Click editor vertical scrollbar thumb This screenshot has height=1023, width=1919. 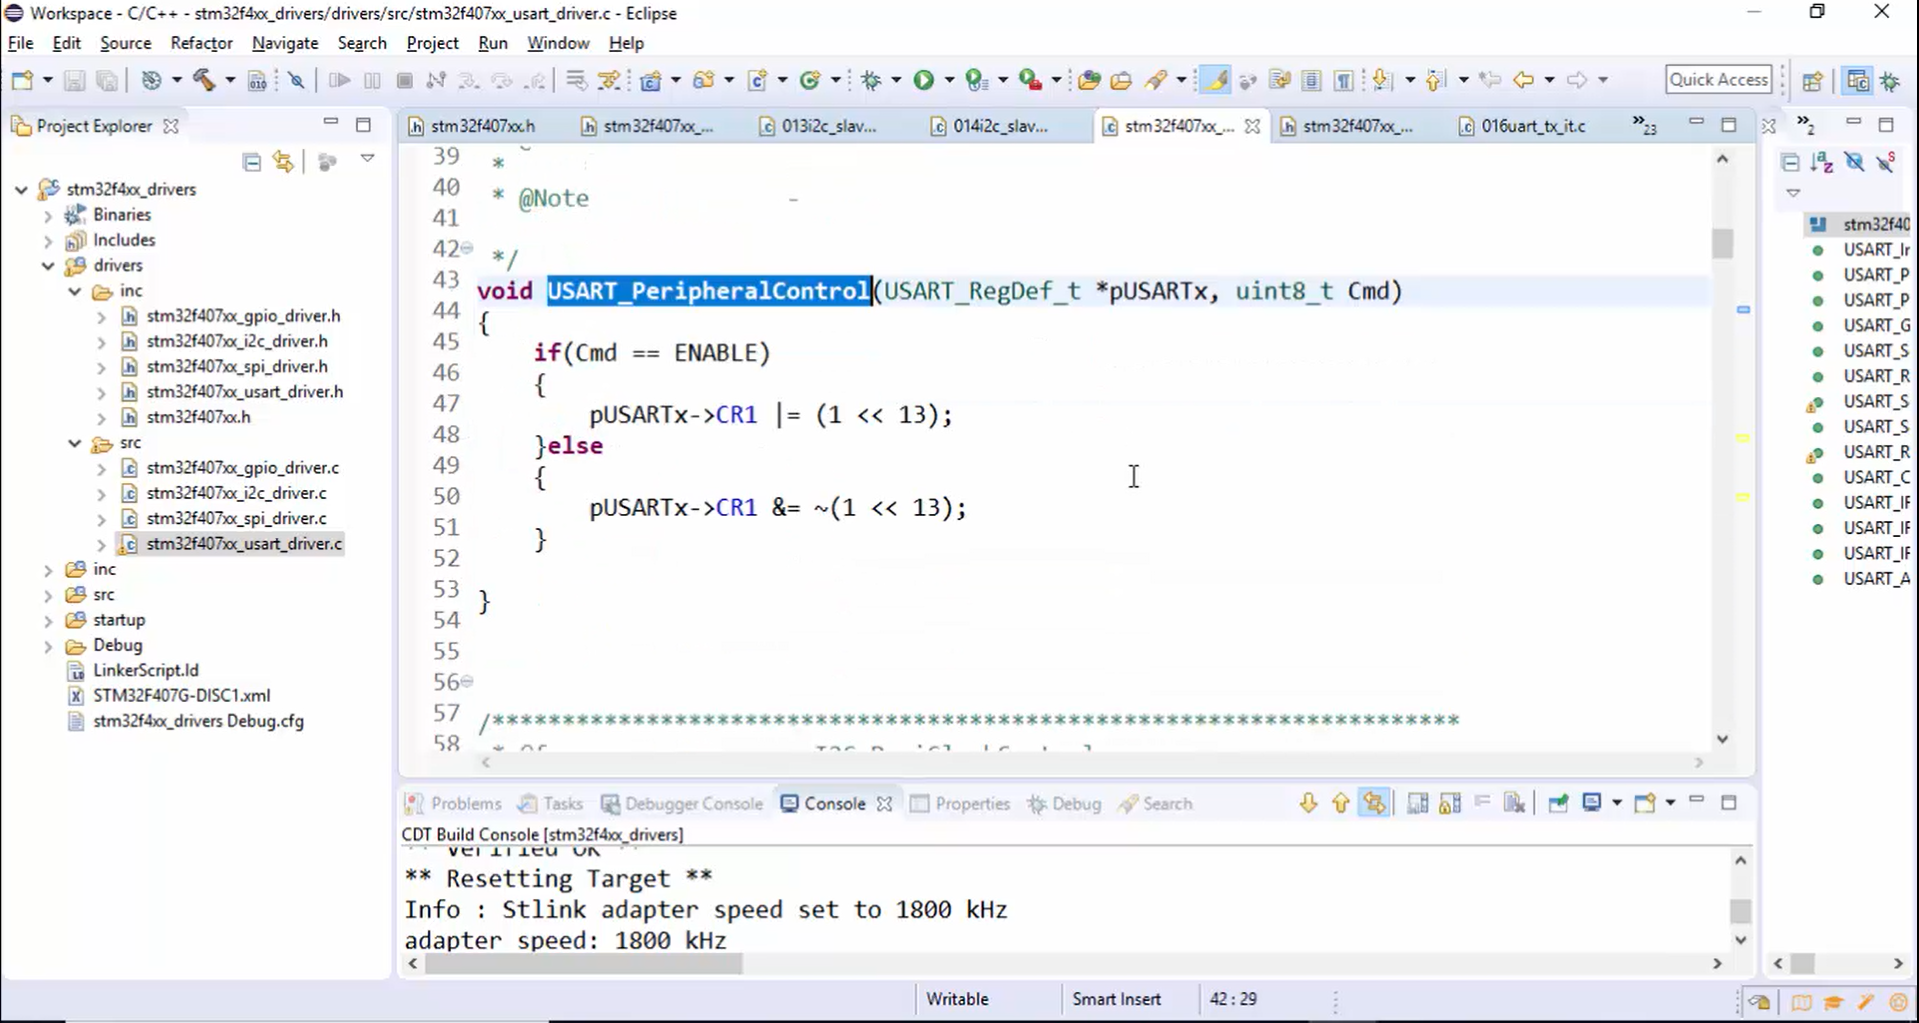tap(1722, 244)
